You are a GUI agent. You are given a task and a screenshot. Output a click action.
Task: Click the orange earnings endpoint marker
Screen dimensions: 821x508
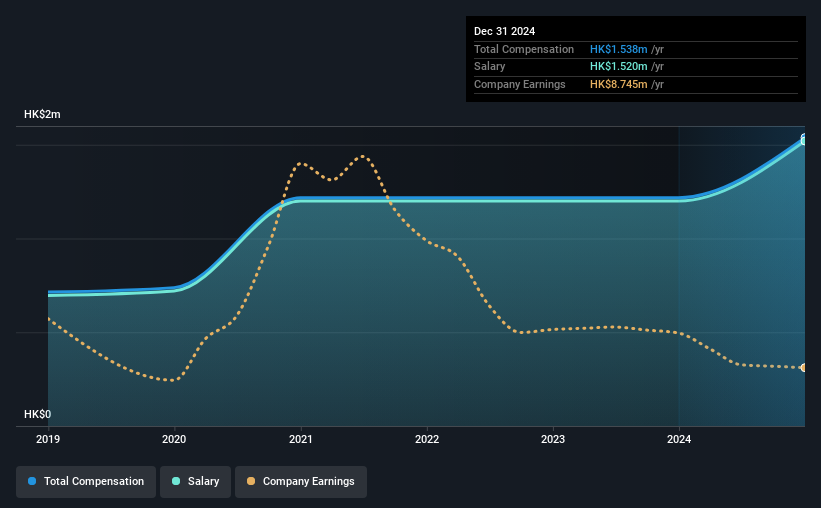tap(804, 368)
